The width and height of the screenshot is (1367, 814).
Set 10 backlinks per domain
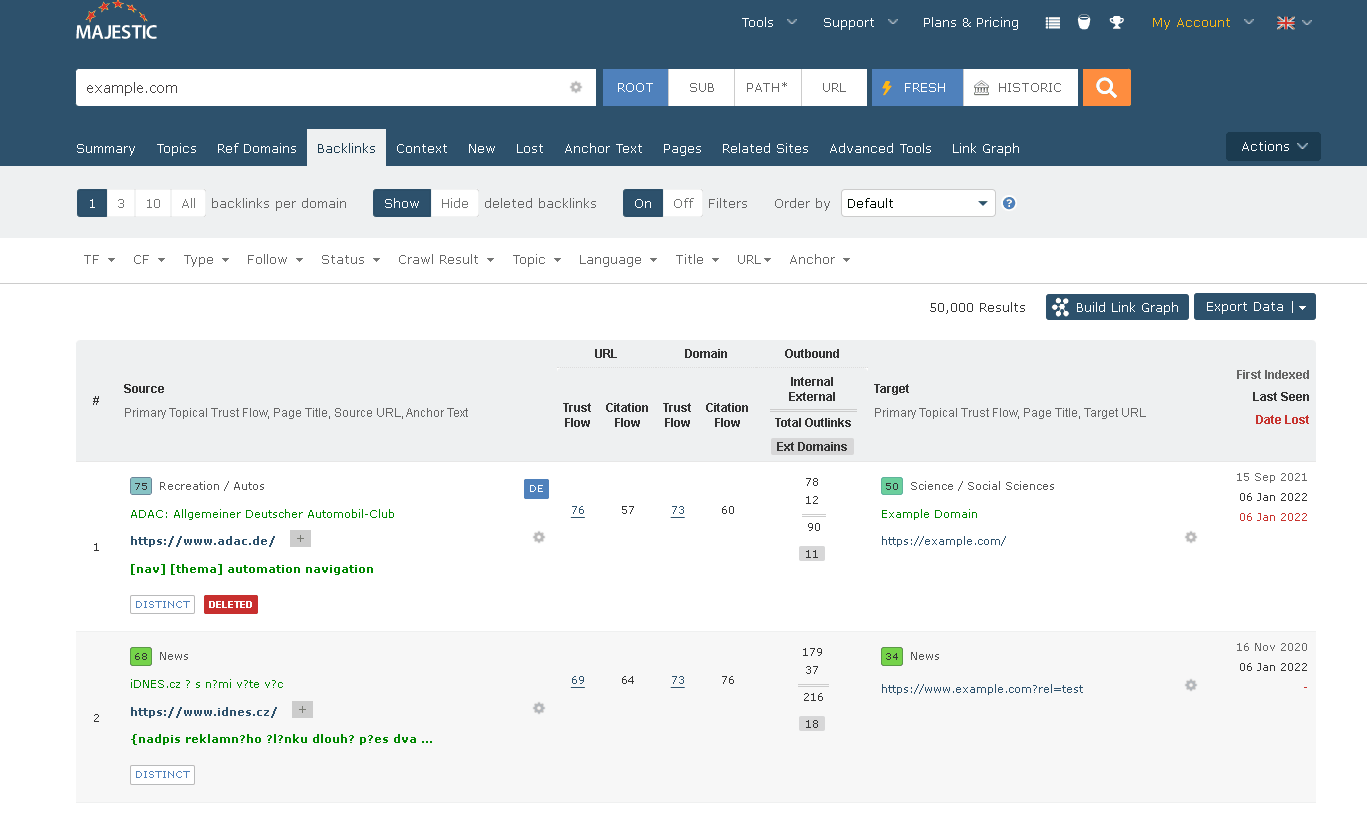pyautogui.click(x=153, y=203)
